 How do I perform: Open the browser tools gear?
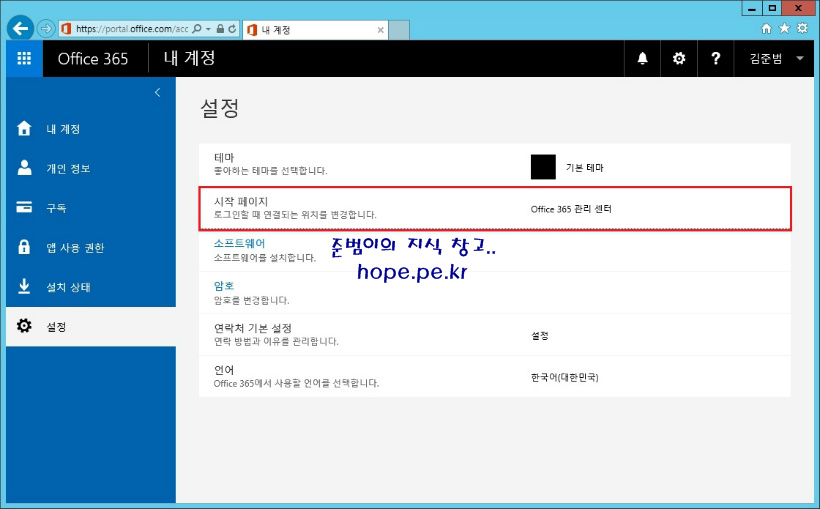802,28
